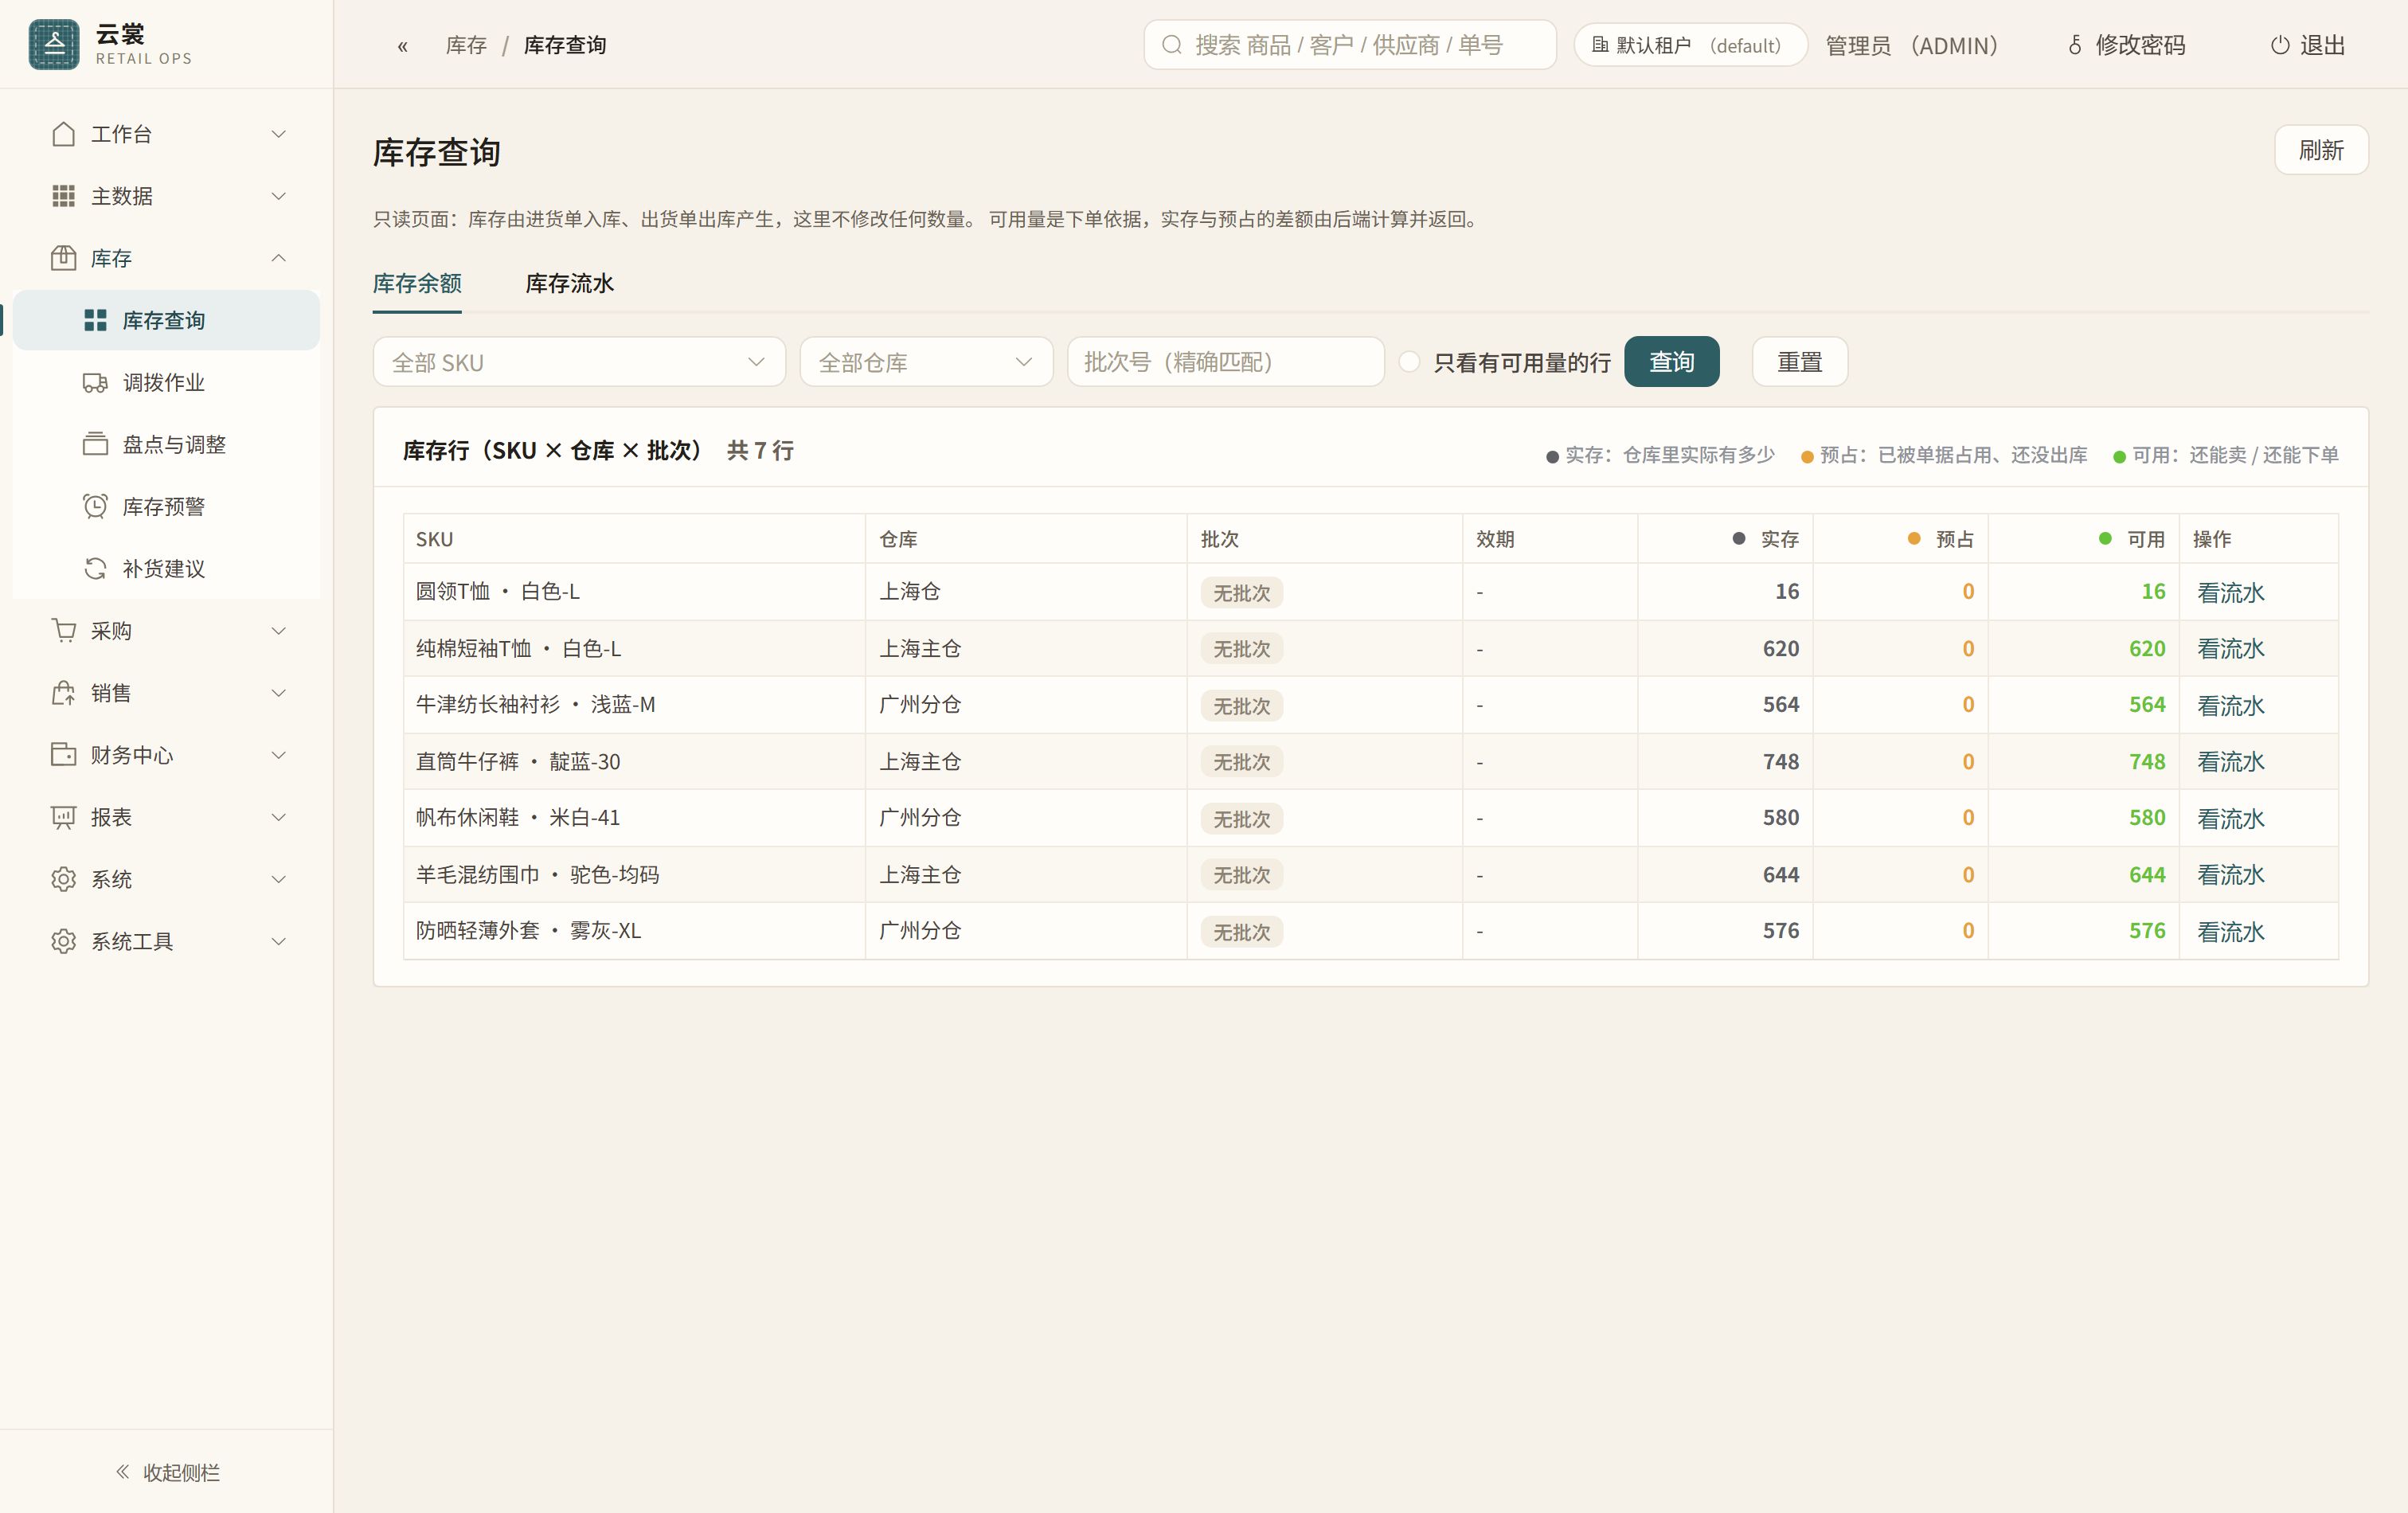Screen dimensions: 2408x1513
Task: Click the 云裳 Retail Ops logo icon
Action: (54, 44)
